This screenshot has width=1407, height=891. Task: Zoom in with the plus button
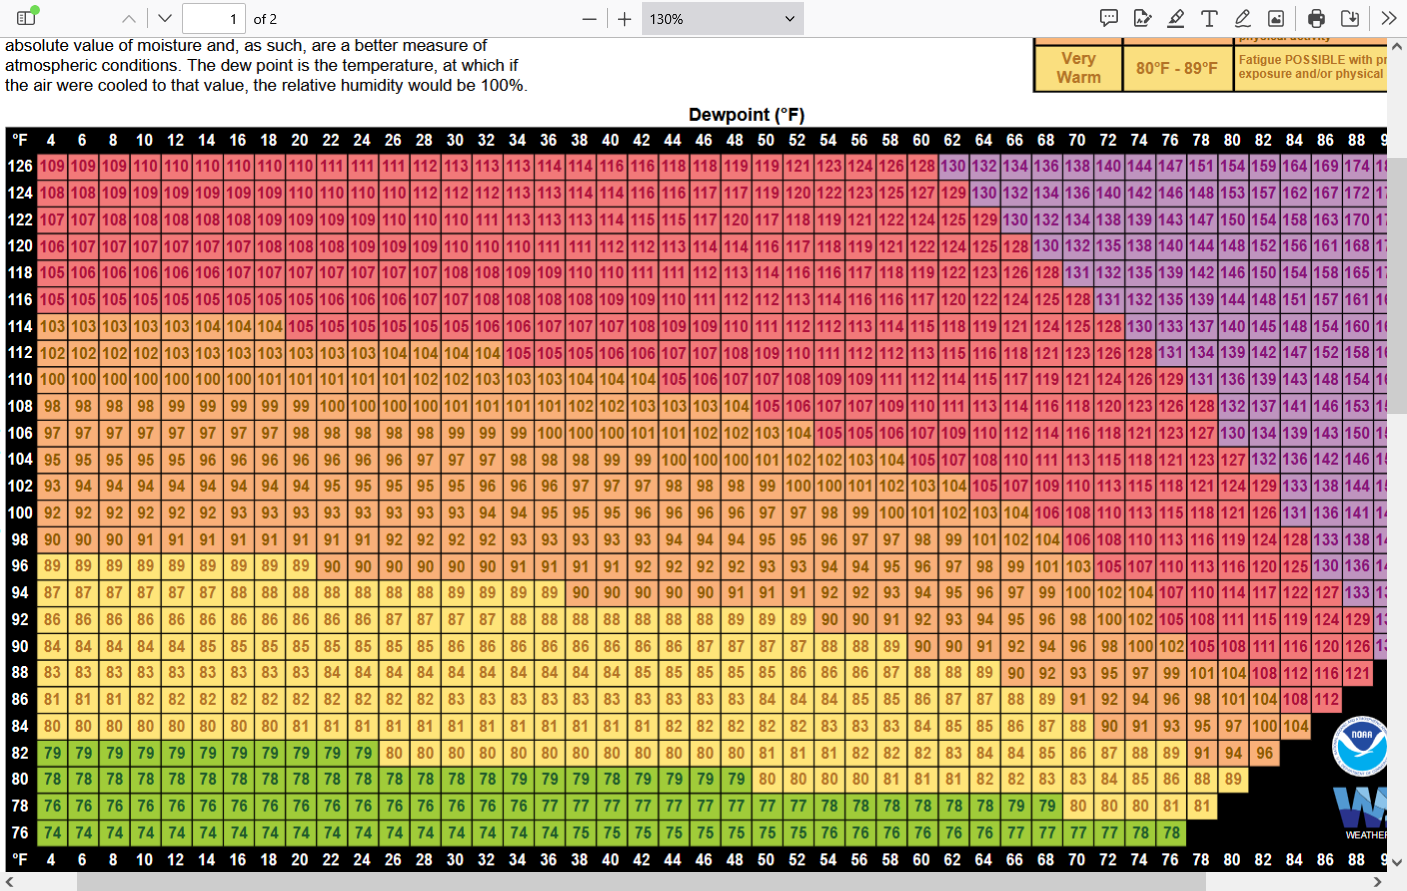coord(624,19)
